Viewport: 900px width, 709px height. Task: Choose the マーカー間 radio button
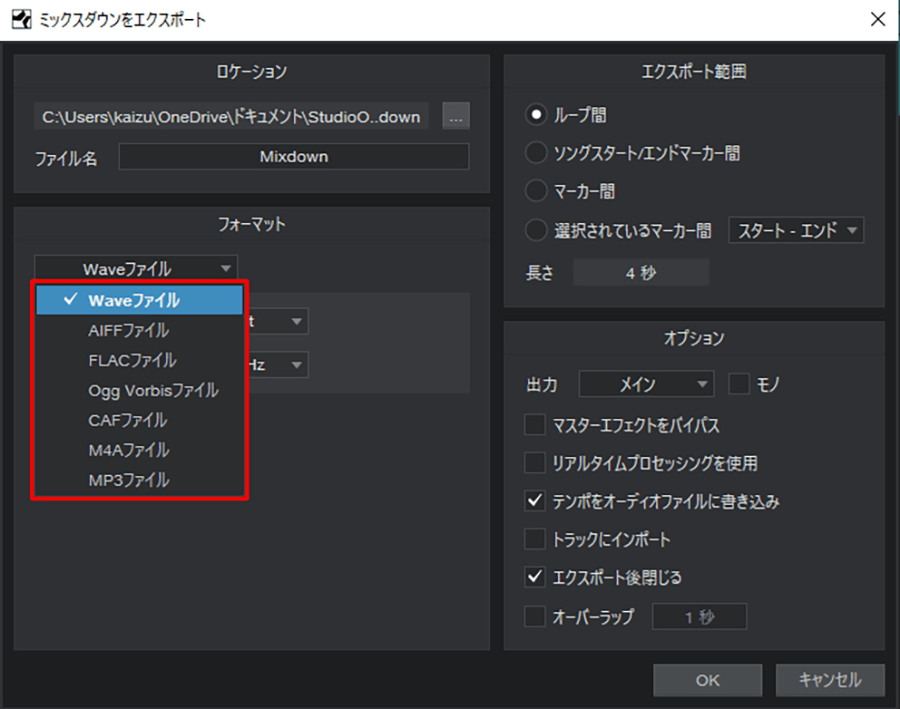pos(536,191)
